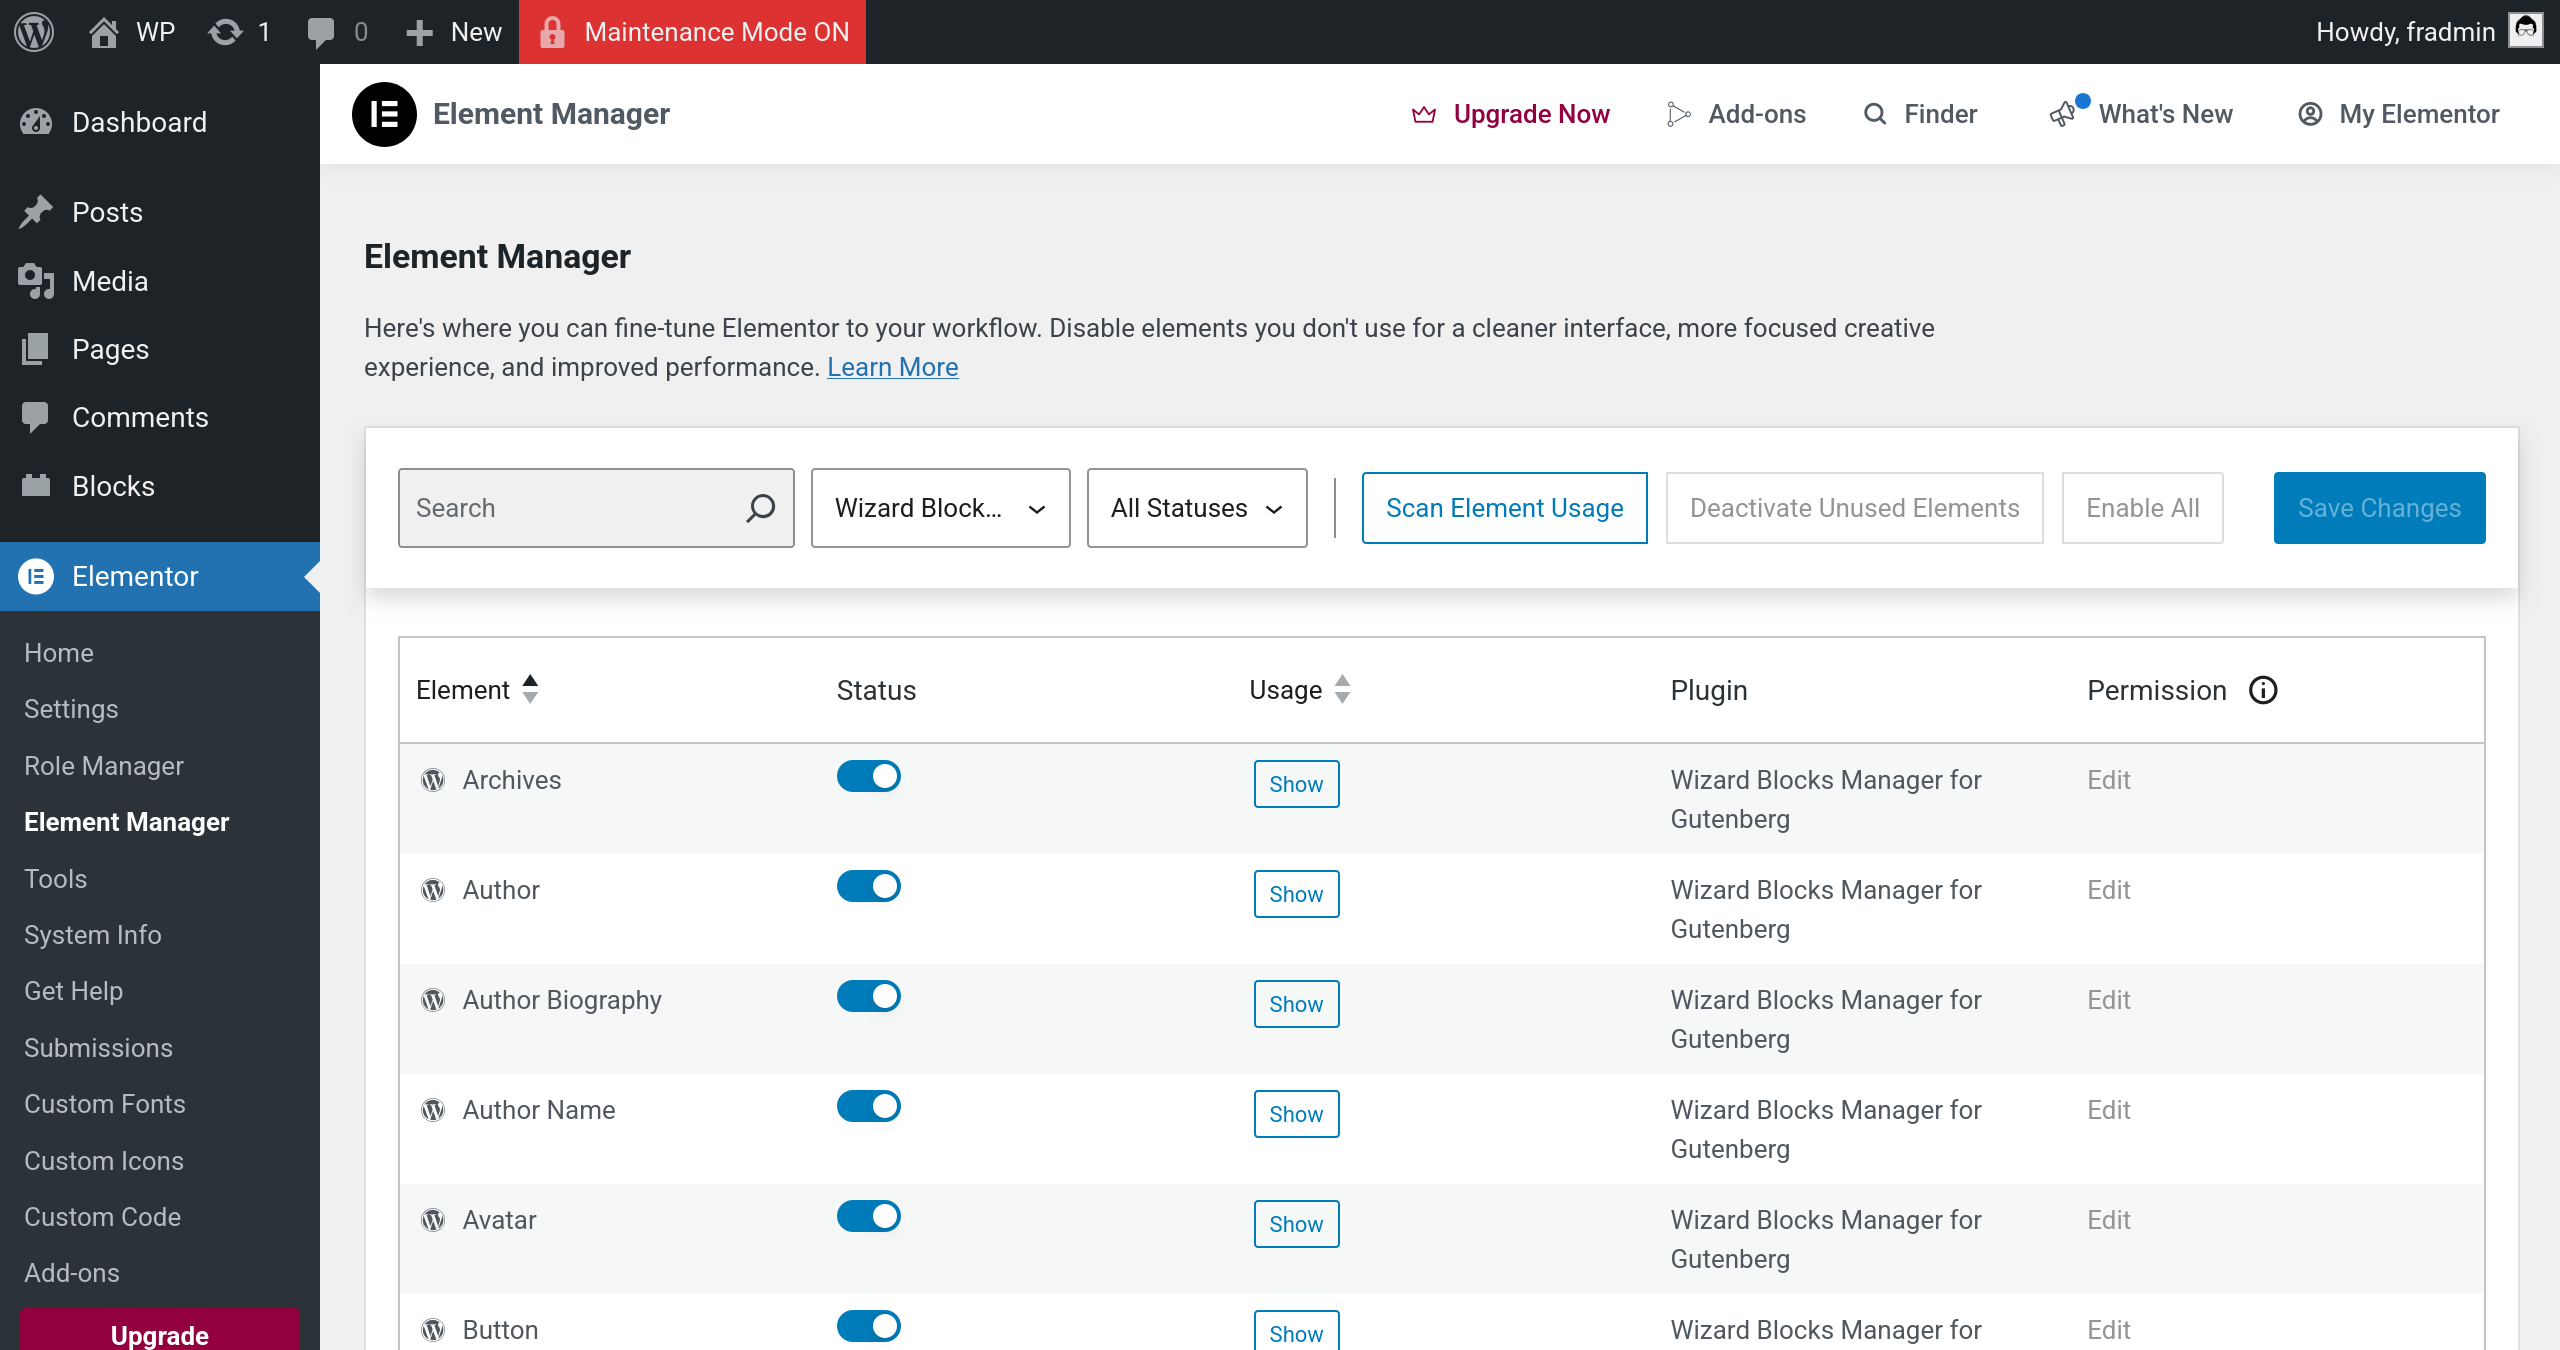The height and width of the screenshot is (1350, 2560).
Task: Open Home in Elementor submenu
Action: pos(59,653)
